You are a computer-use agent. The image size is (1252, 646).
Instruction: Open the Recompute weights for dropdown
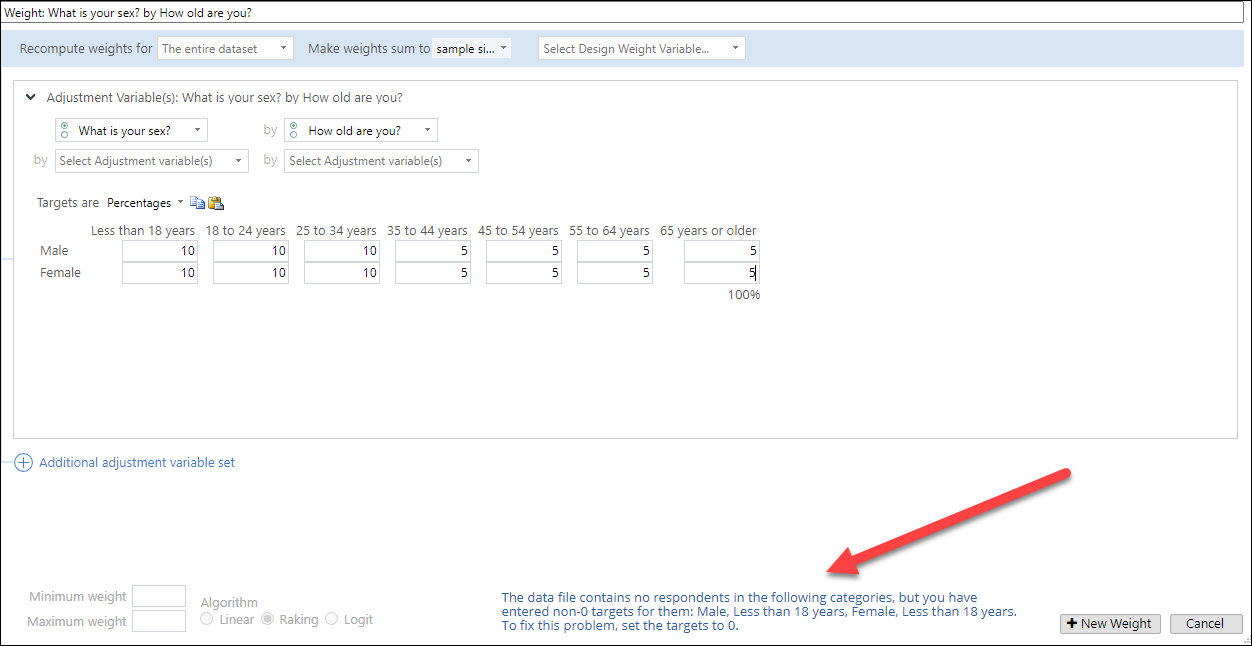click(225, 48)
